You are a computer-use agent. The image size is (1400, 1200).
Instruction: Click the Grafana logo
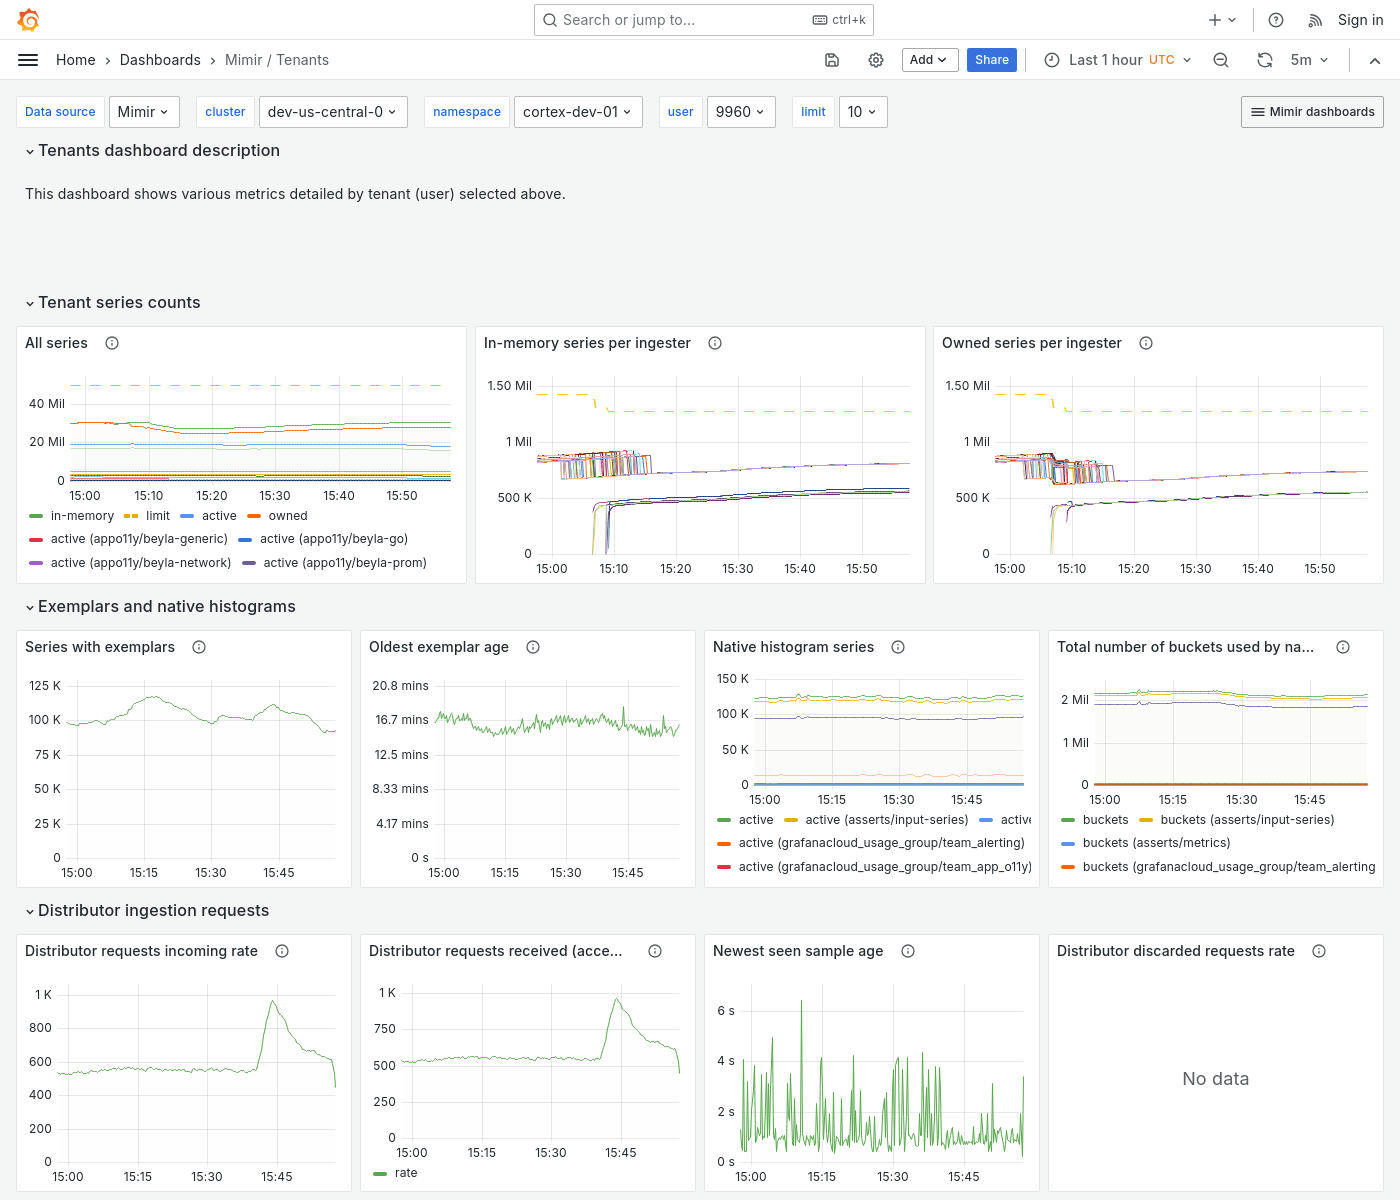coord(28,19)
